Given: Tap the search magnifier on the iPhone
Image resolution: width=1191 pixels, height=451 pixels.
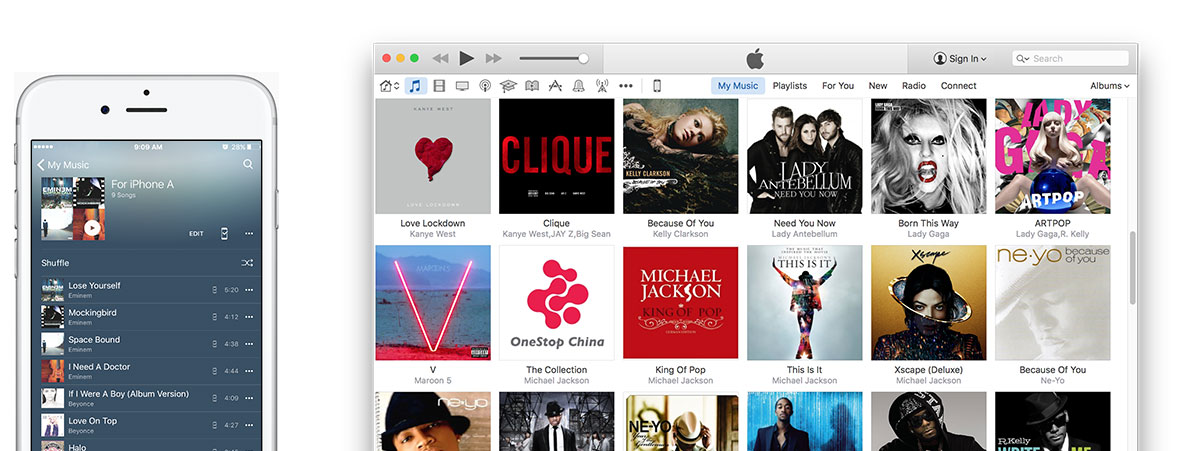Looking at the screenshot, I should pyautogui.click(x=248, y=164).
